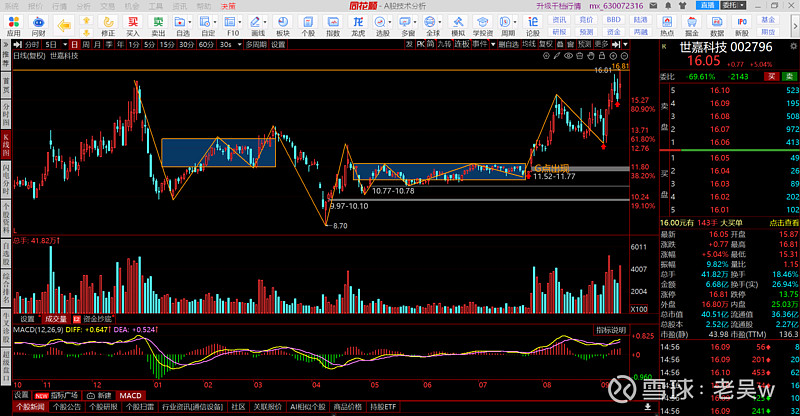
Task: Expand the 30s period dropdown arrow
Action: 239,45
